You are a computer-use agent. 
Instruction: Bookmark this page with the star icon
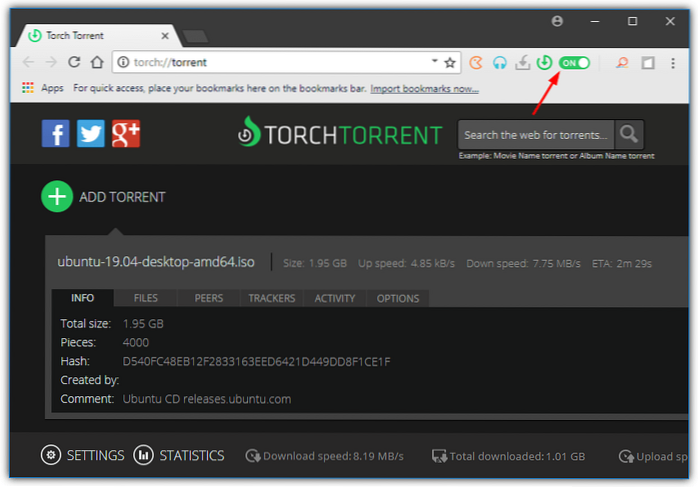450,62
